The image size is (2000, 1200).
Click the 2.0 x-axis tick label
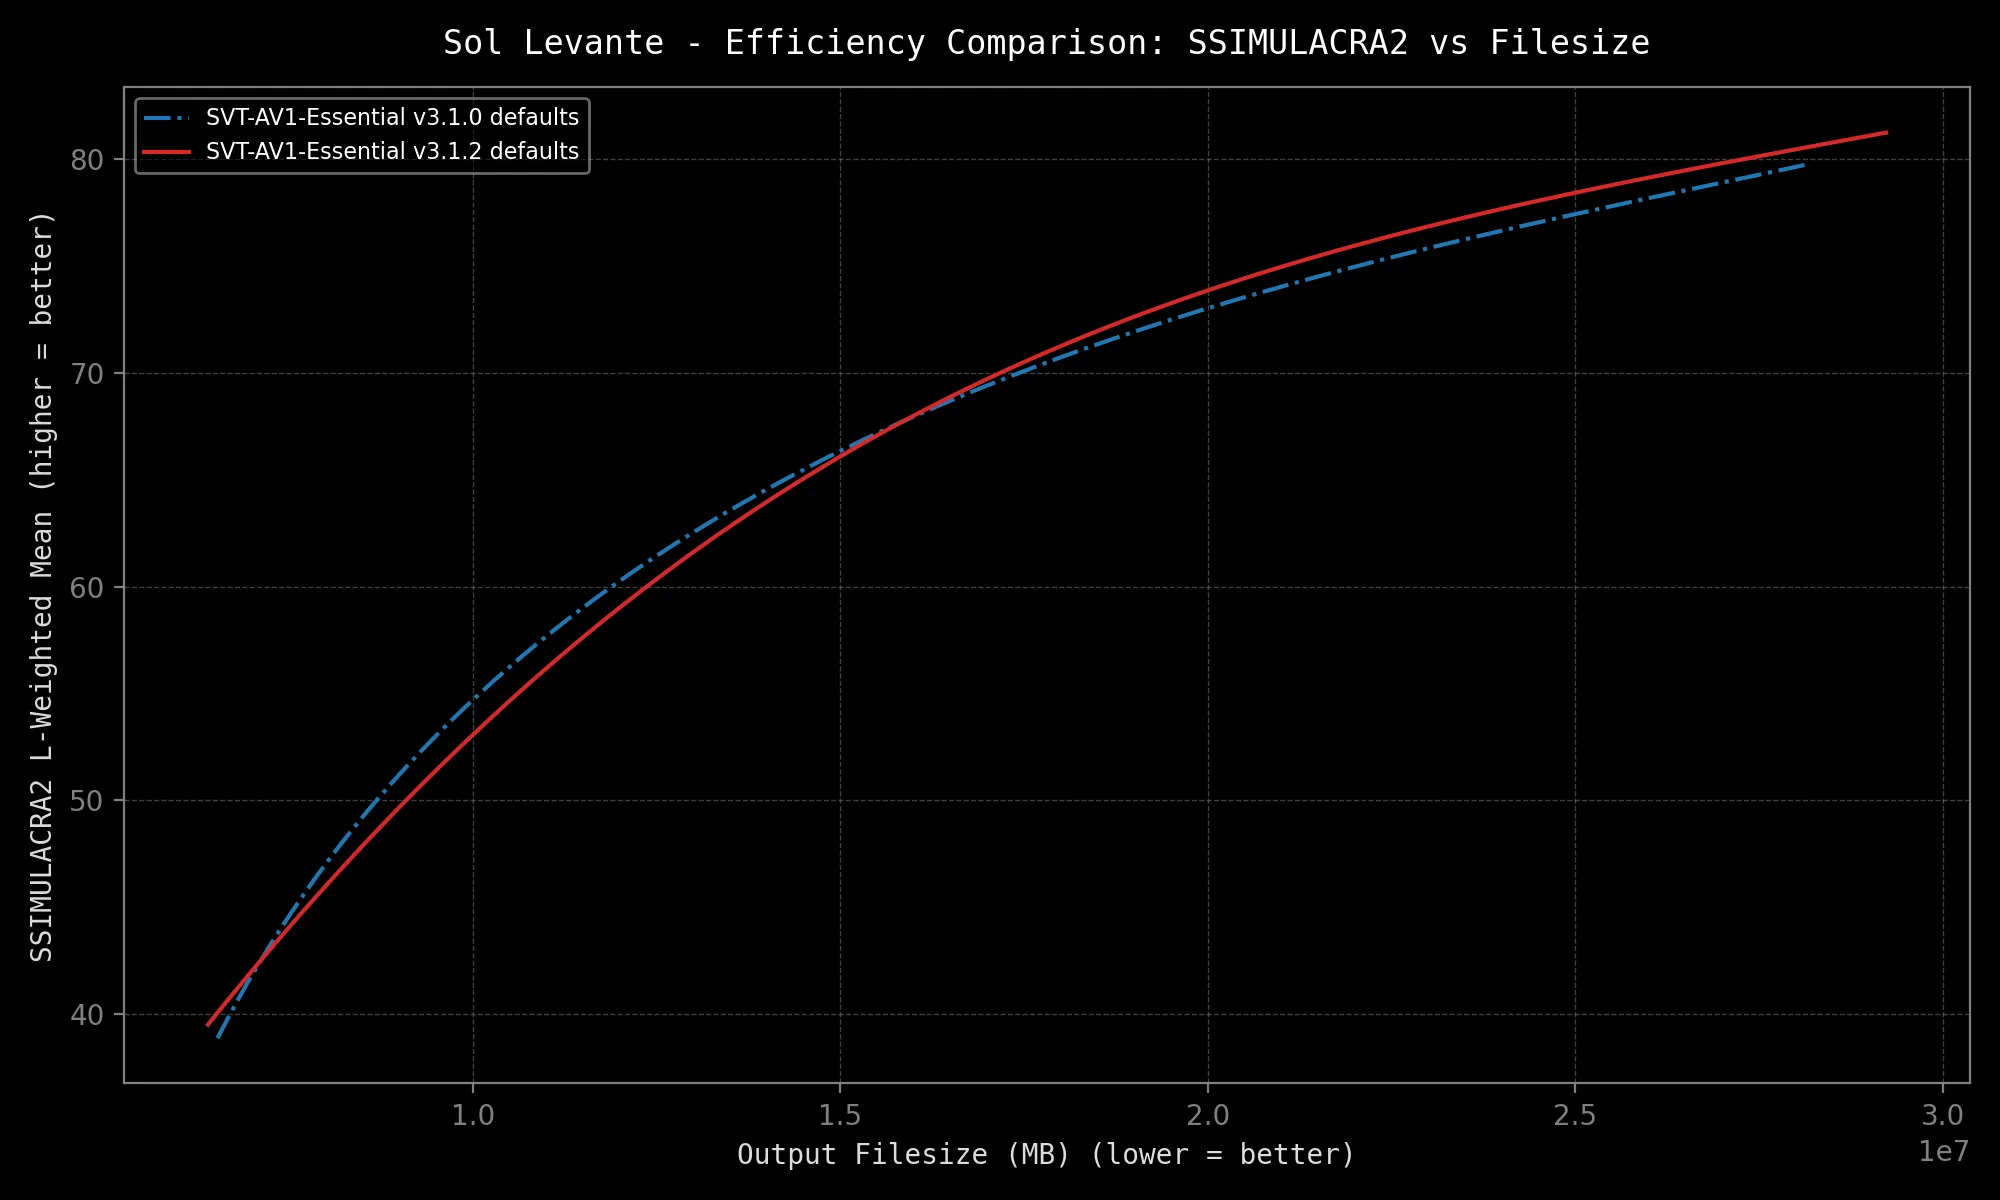pos(1208,1115)
